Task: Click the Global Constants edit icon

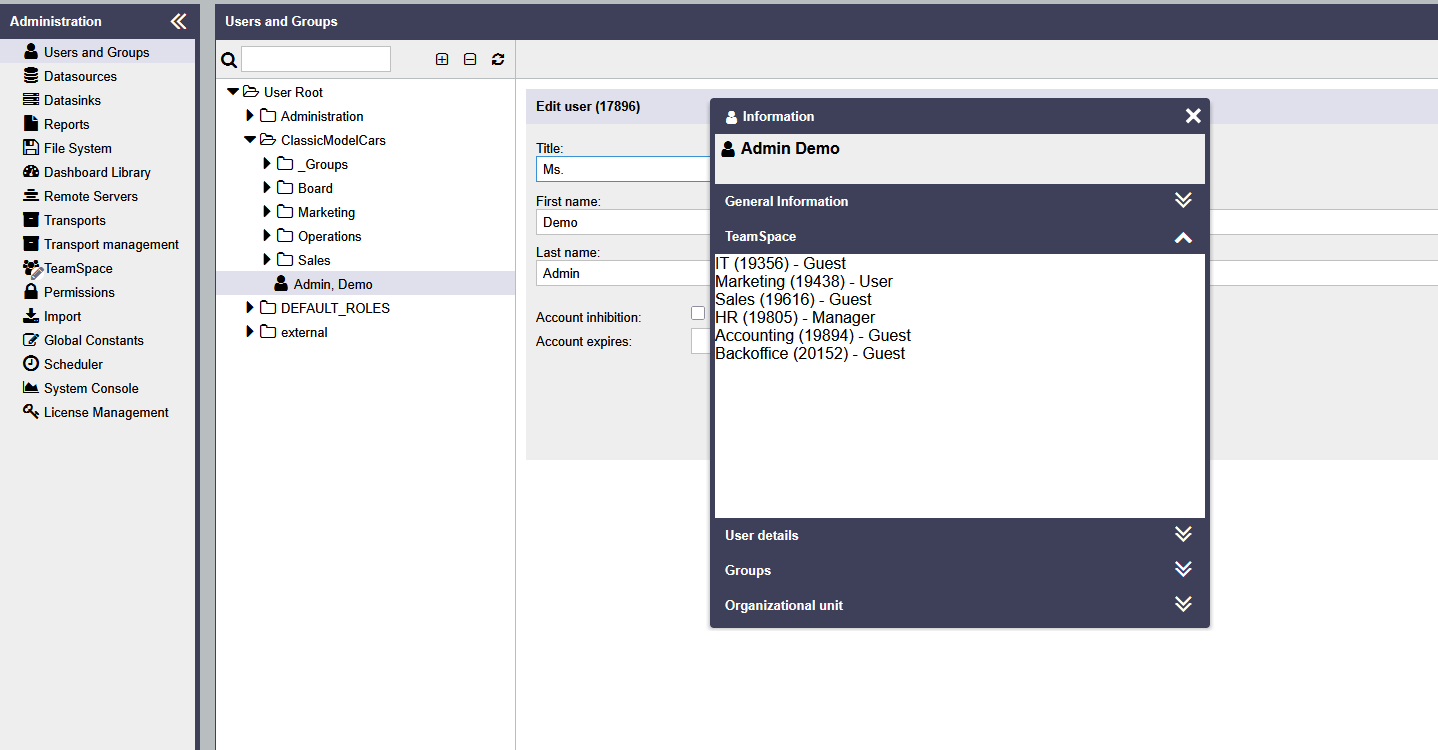Action: click(x=31, y=339)
